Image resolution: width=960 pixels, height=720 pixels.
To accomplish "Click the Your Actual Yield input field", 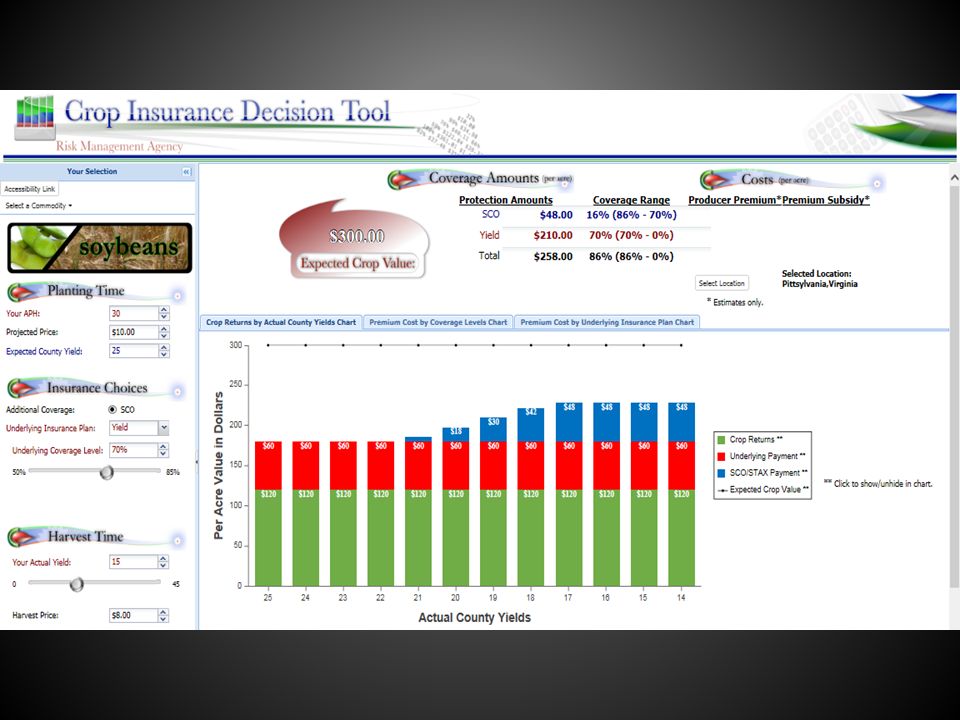I will click(134, 562).
